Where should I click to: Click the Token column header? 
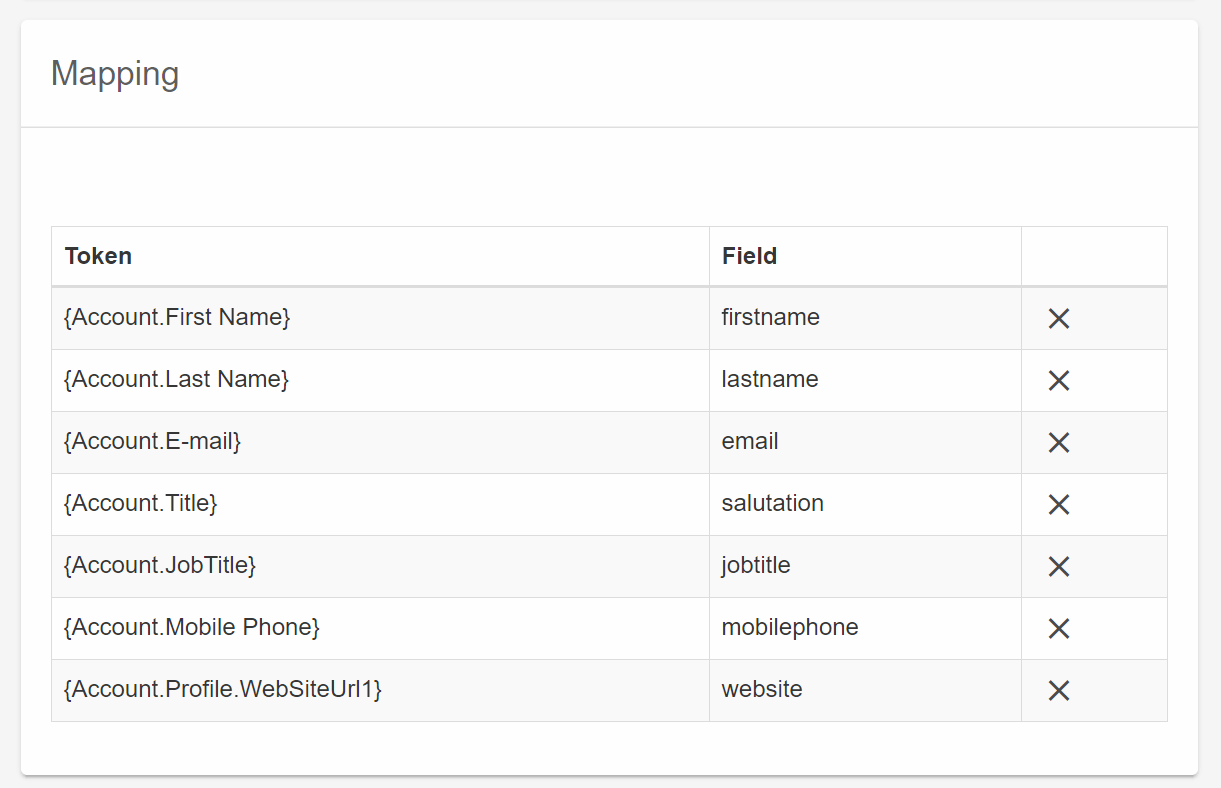[98, 256]
